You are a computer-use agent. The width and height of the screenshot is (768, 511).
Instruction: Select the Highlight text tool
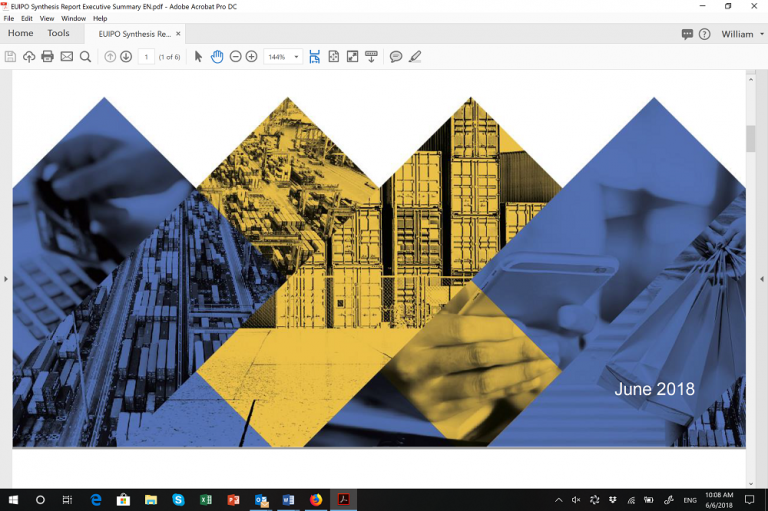(415, 57)
